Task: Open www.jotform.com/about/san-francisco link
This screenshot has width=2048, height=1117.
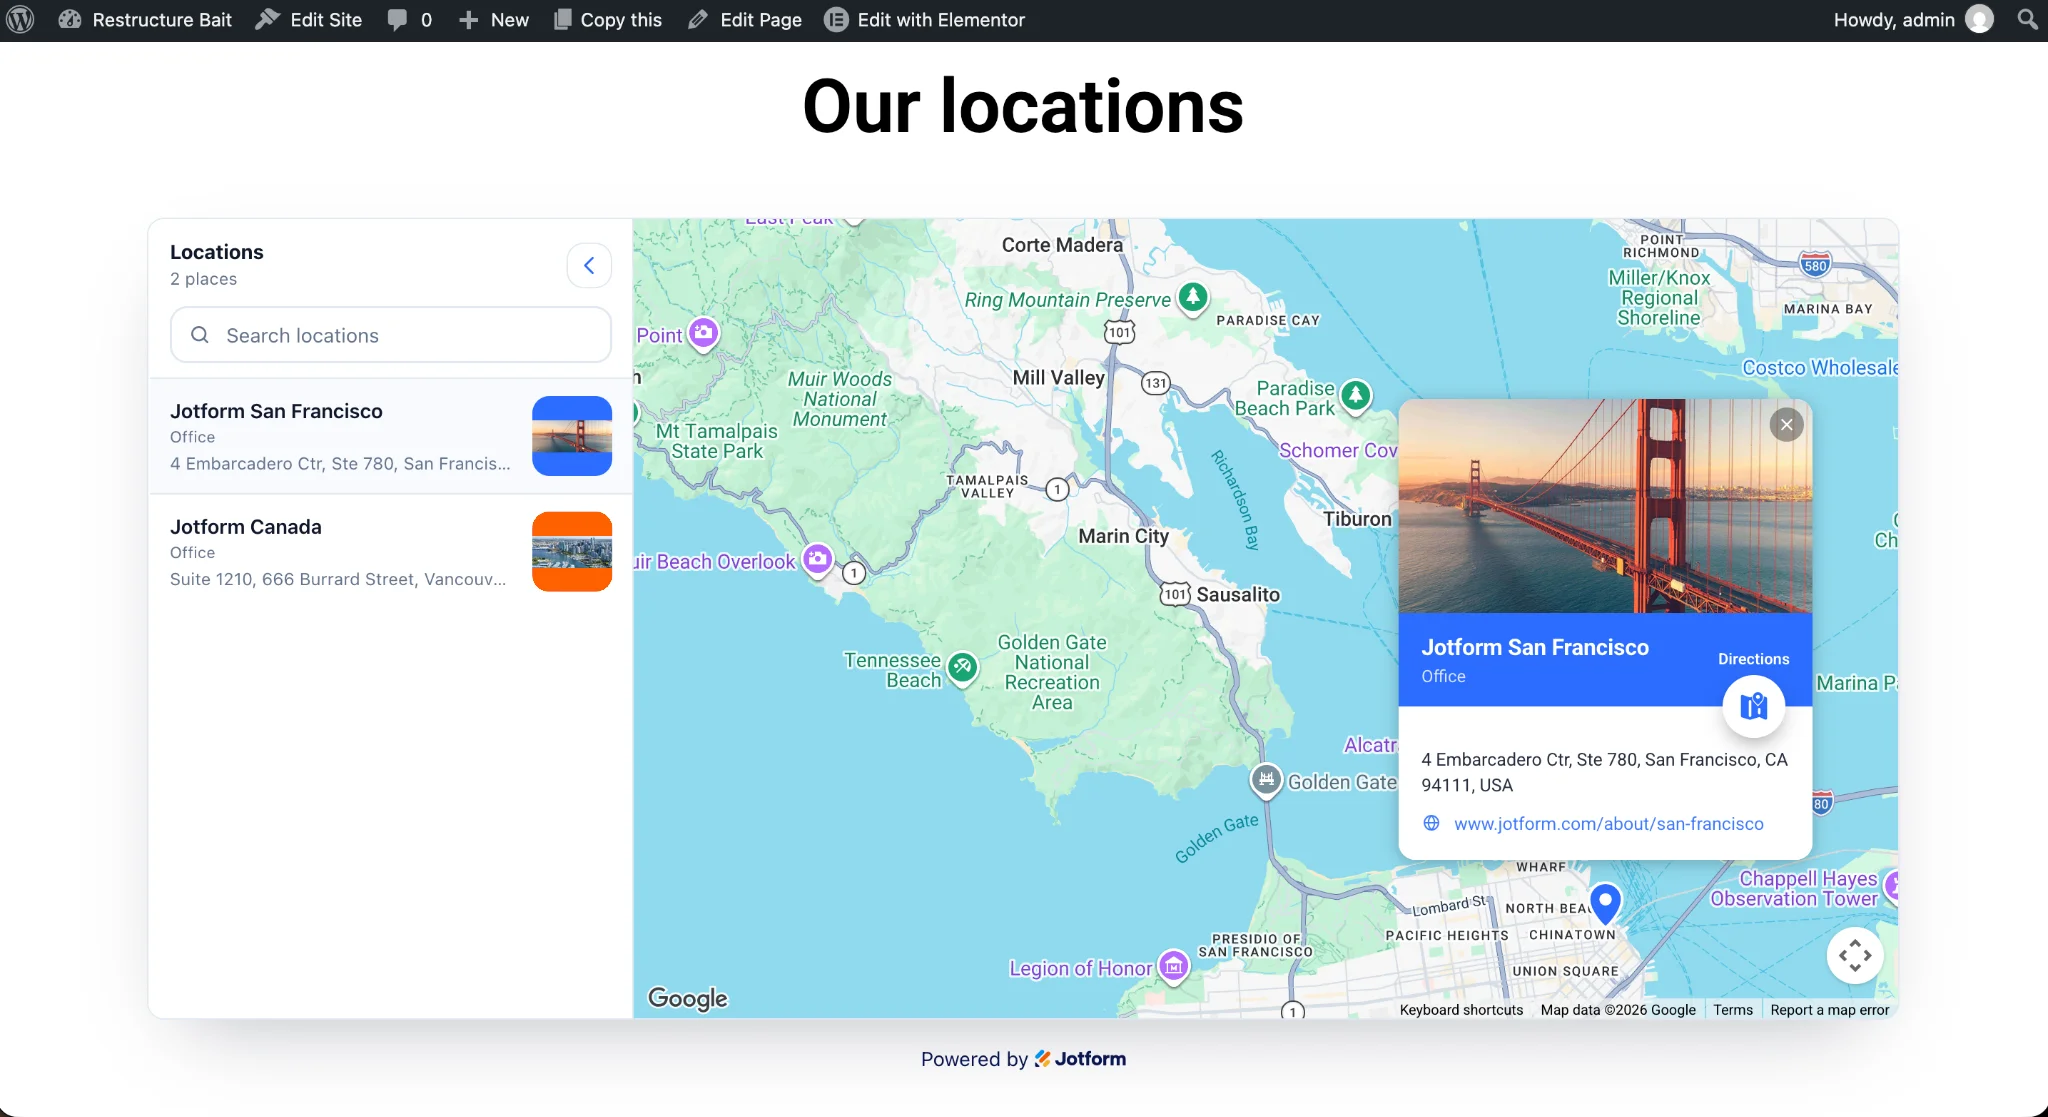Action: point(1608,824)
